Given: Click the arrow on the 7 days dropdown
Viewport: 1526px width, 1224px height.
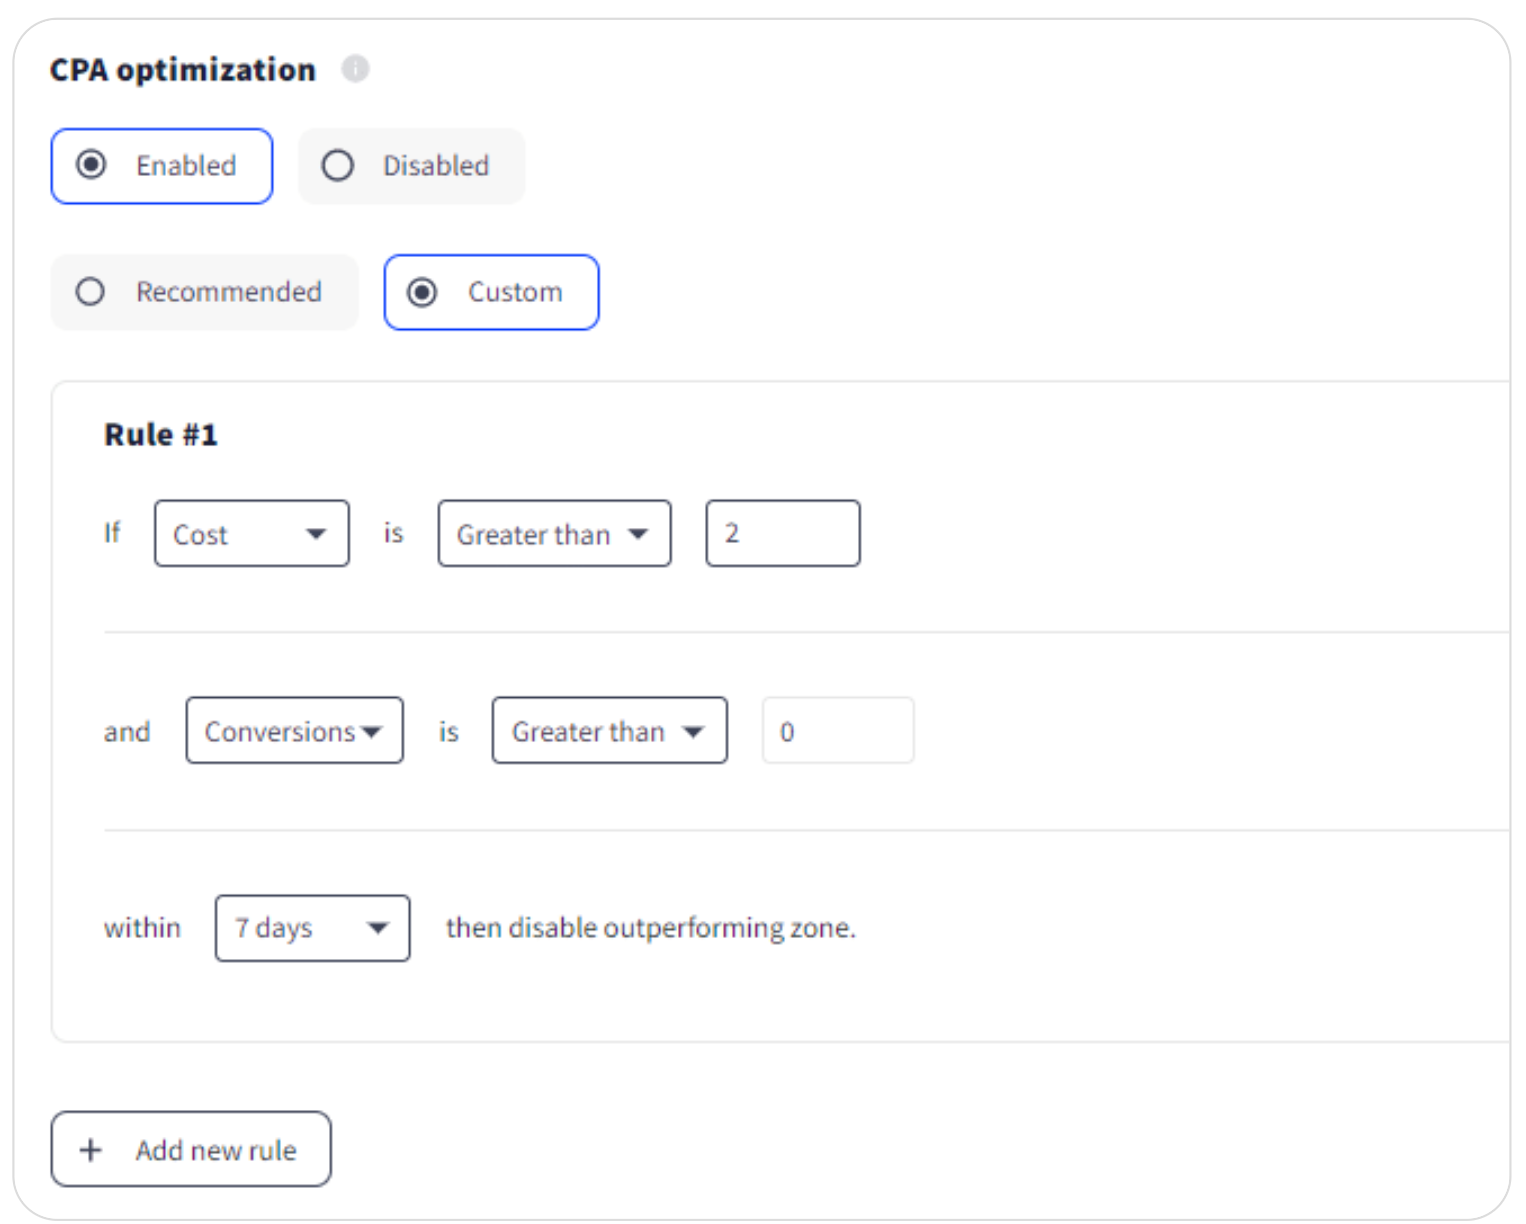Looking at the screenshot, I should click(x=377, y=928).
